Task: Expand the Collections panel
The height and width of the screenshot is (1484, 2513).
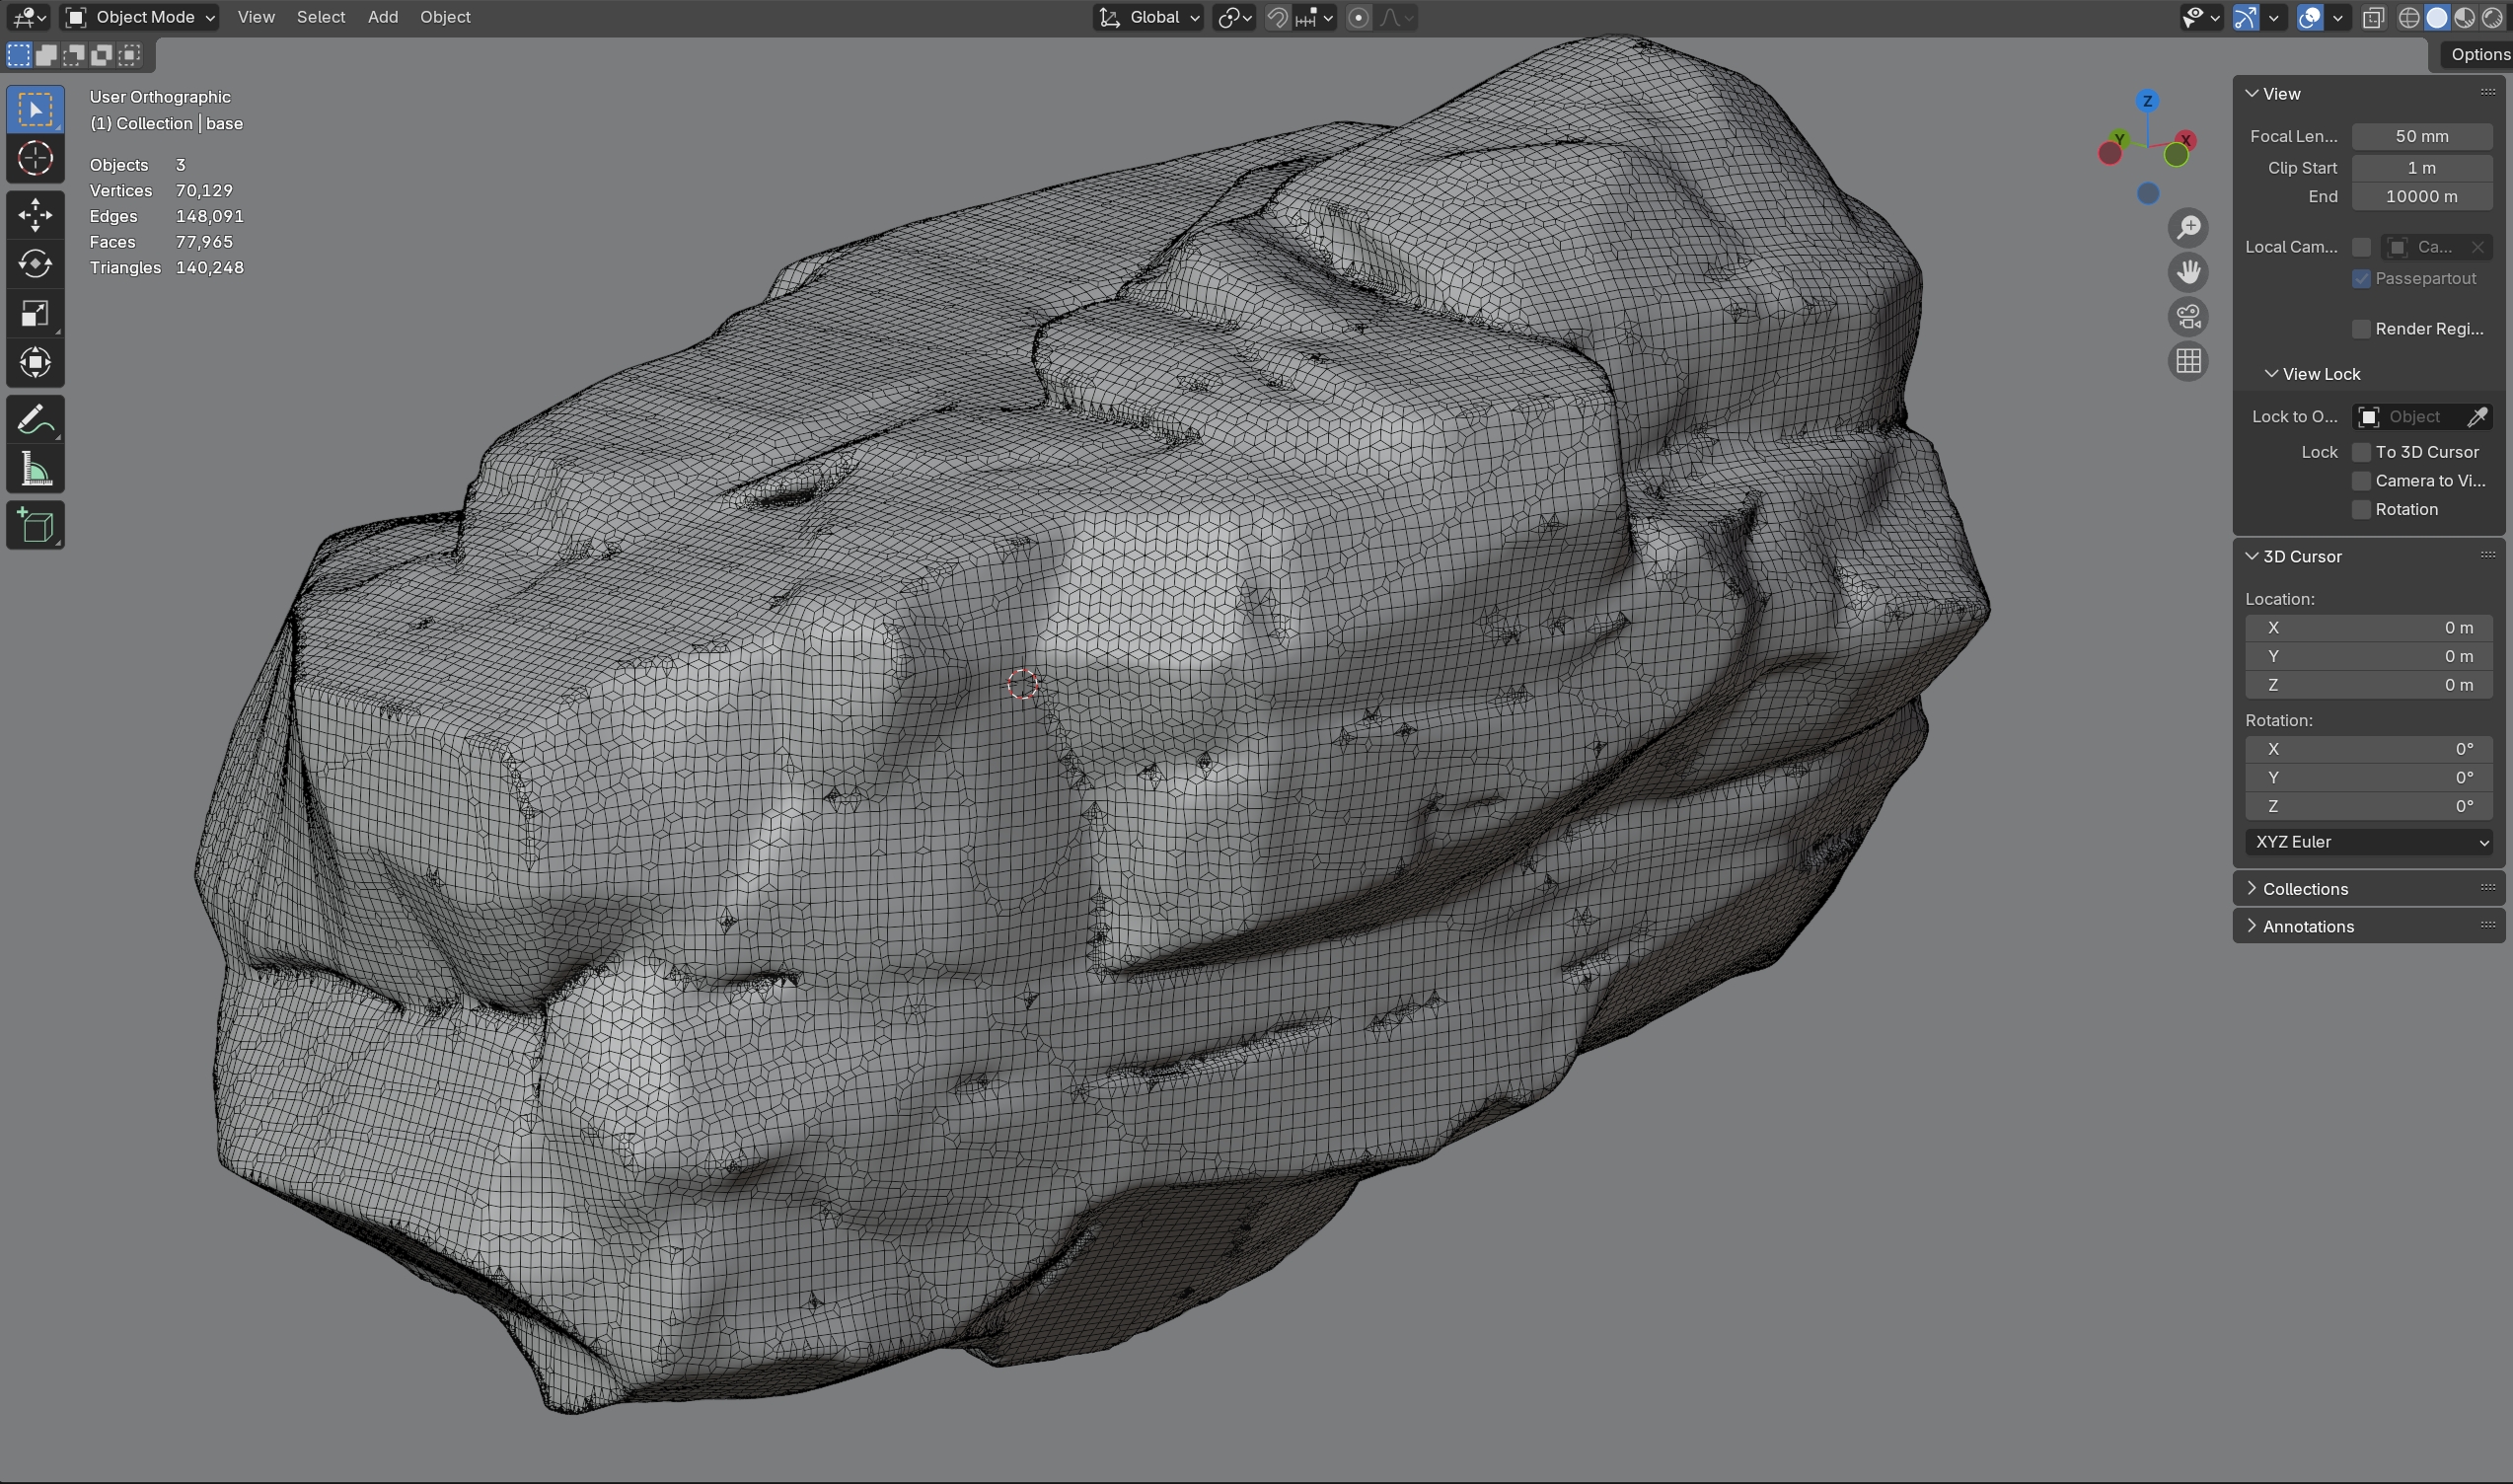Action: (x=2304, y=889)
